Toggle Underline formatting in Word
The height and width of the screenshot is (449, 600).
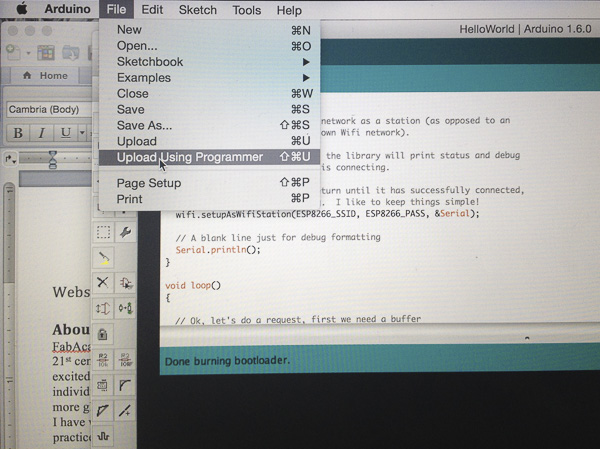point(65,133)
